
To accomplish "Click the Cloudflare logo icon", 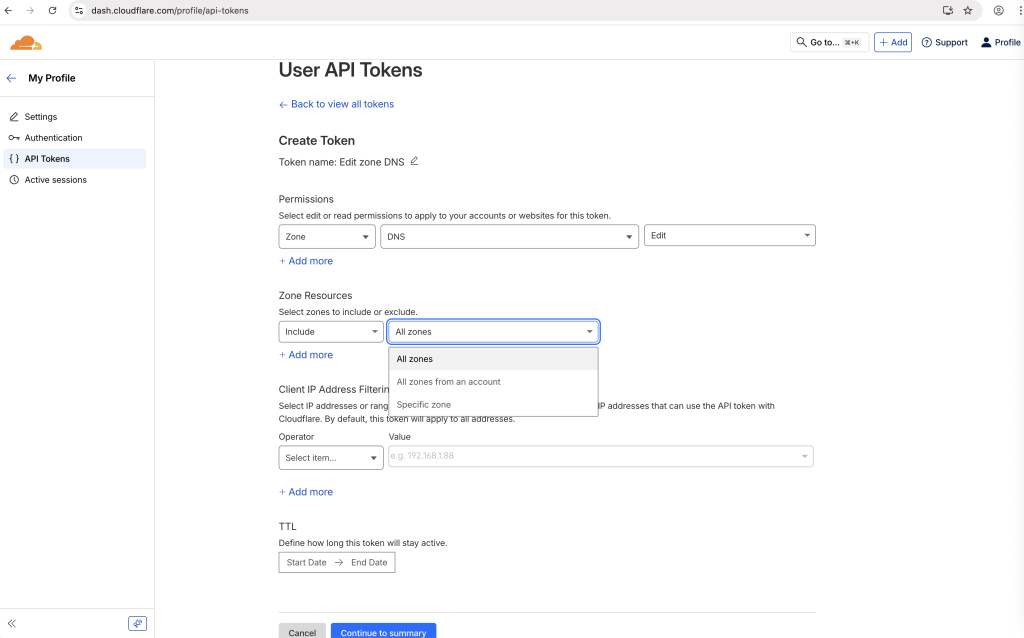I will tap(26, 43).
